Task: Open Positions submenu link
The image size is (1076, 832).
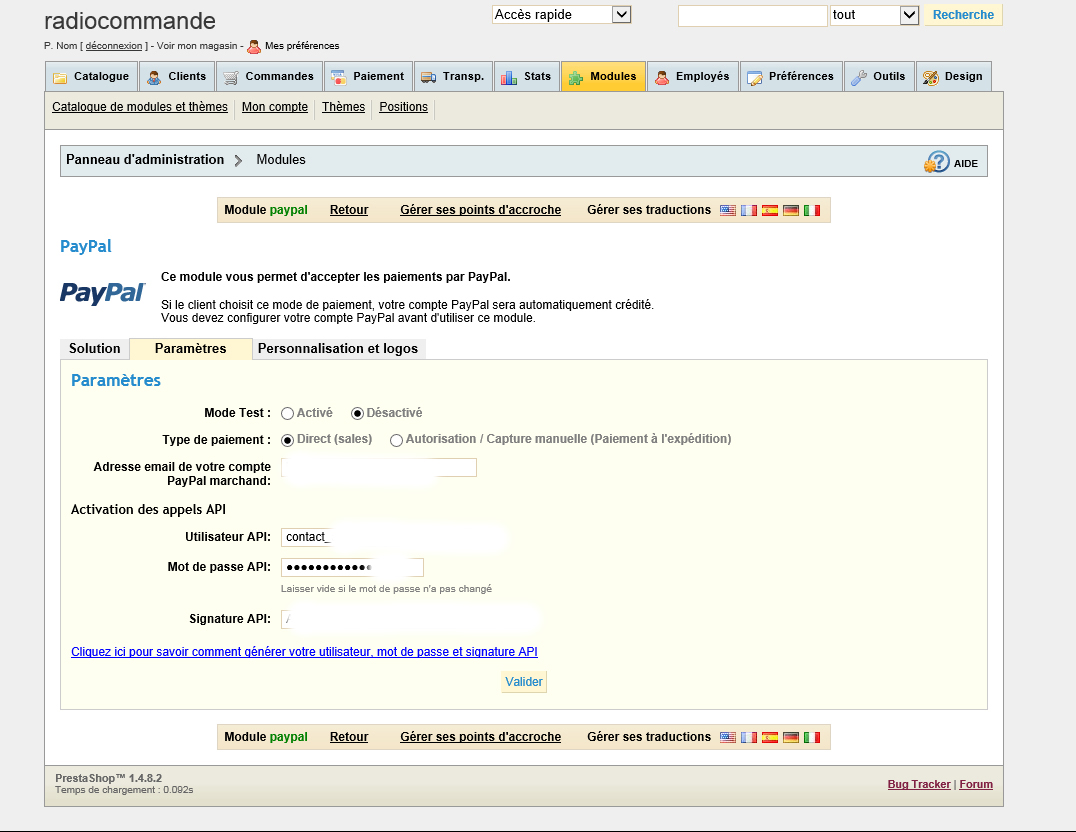Action: 404,107
